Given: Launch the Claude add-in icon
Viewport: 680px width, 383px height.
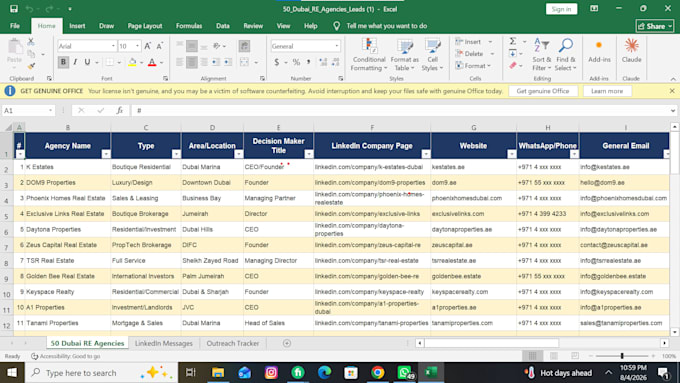Looking at the screenshot, I should [x=631, y=51].
